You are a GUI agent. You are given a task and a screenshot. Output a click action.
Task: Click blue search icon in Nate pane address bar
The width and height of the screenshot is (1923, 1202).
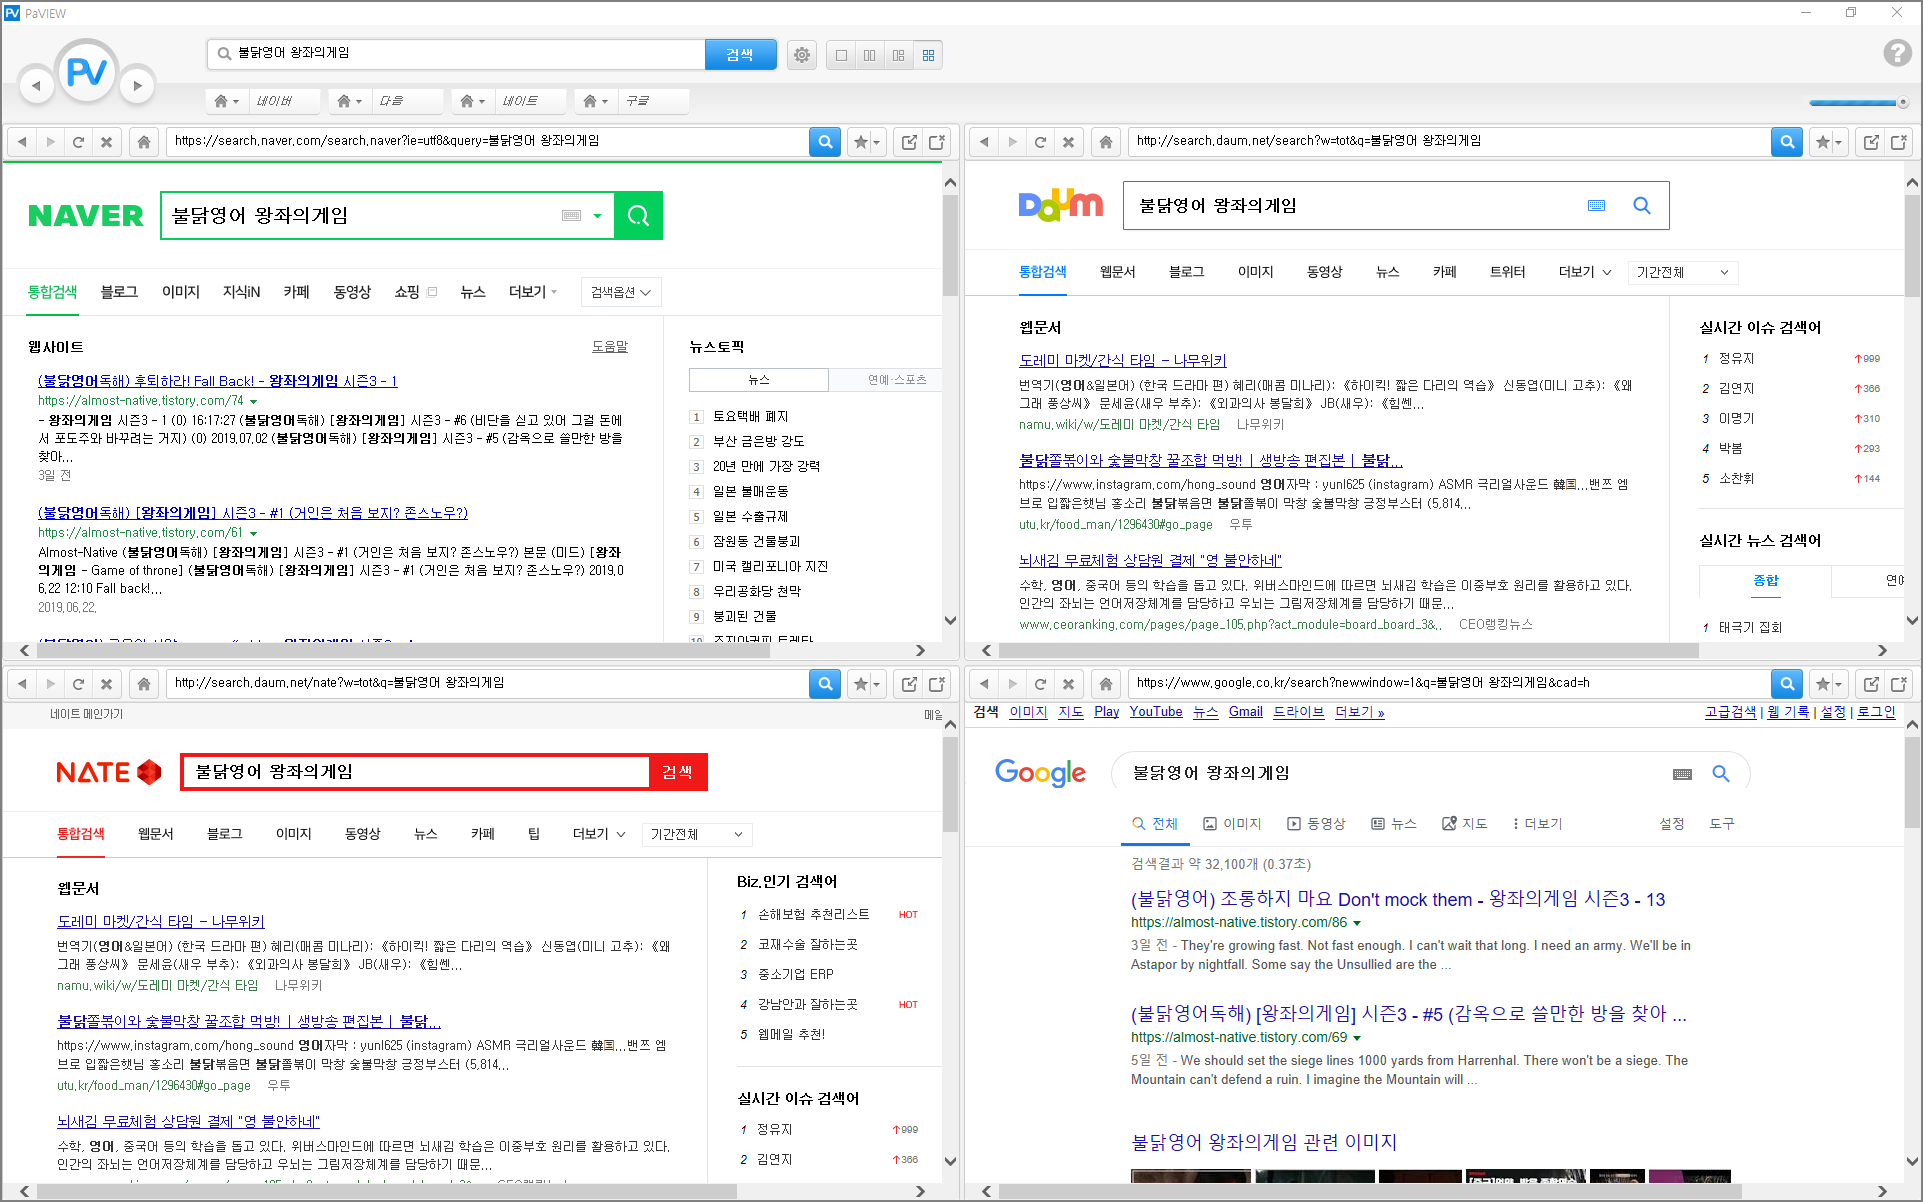825,684
